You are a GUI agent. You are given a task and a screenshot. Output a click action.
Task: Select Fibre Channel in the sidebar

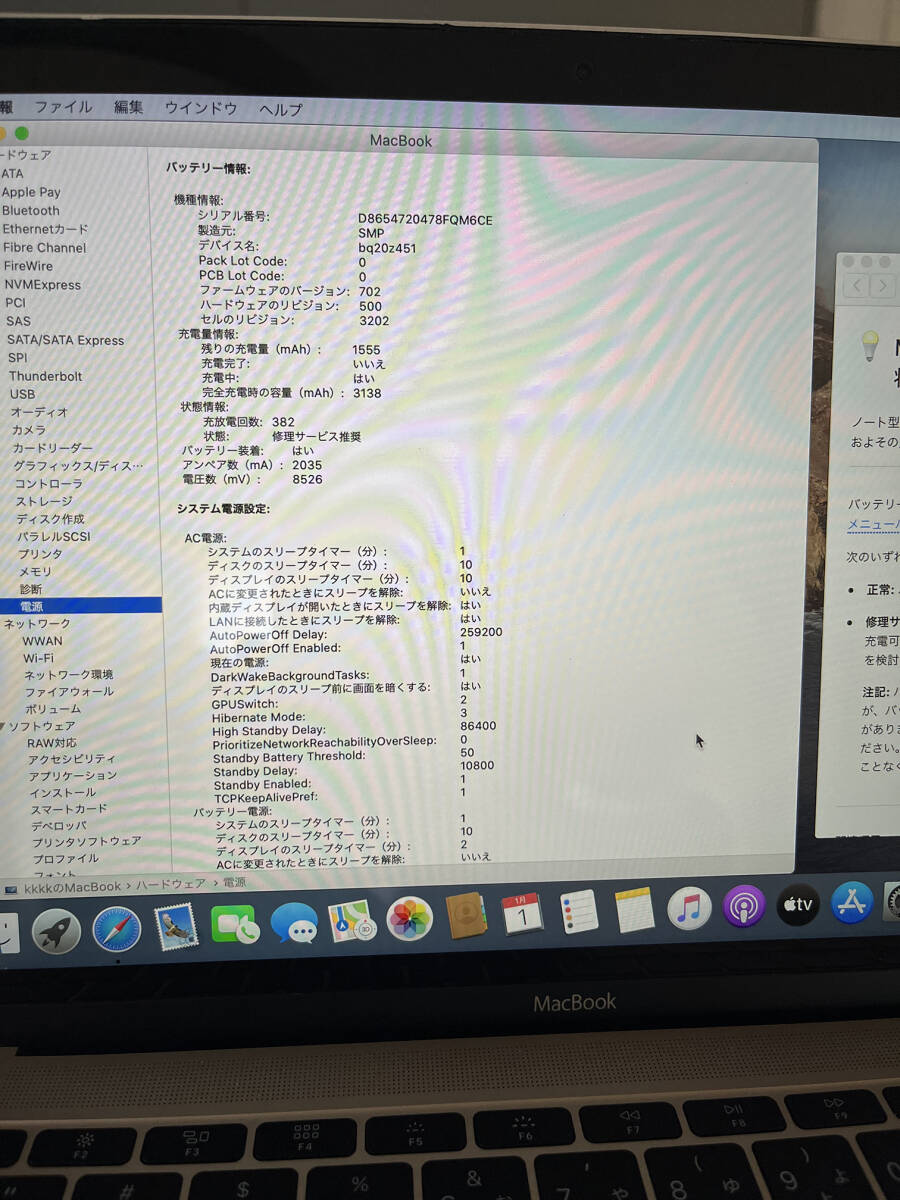pos(44,248)
